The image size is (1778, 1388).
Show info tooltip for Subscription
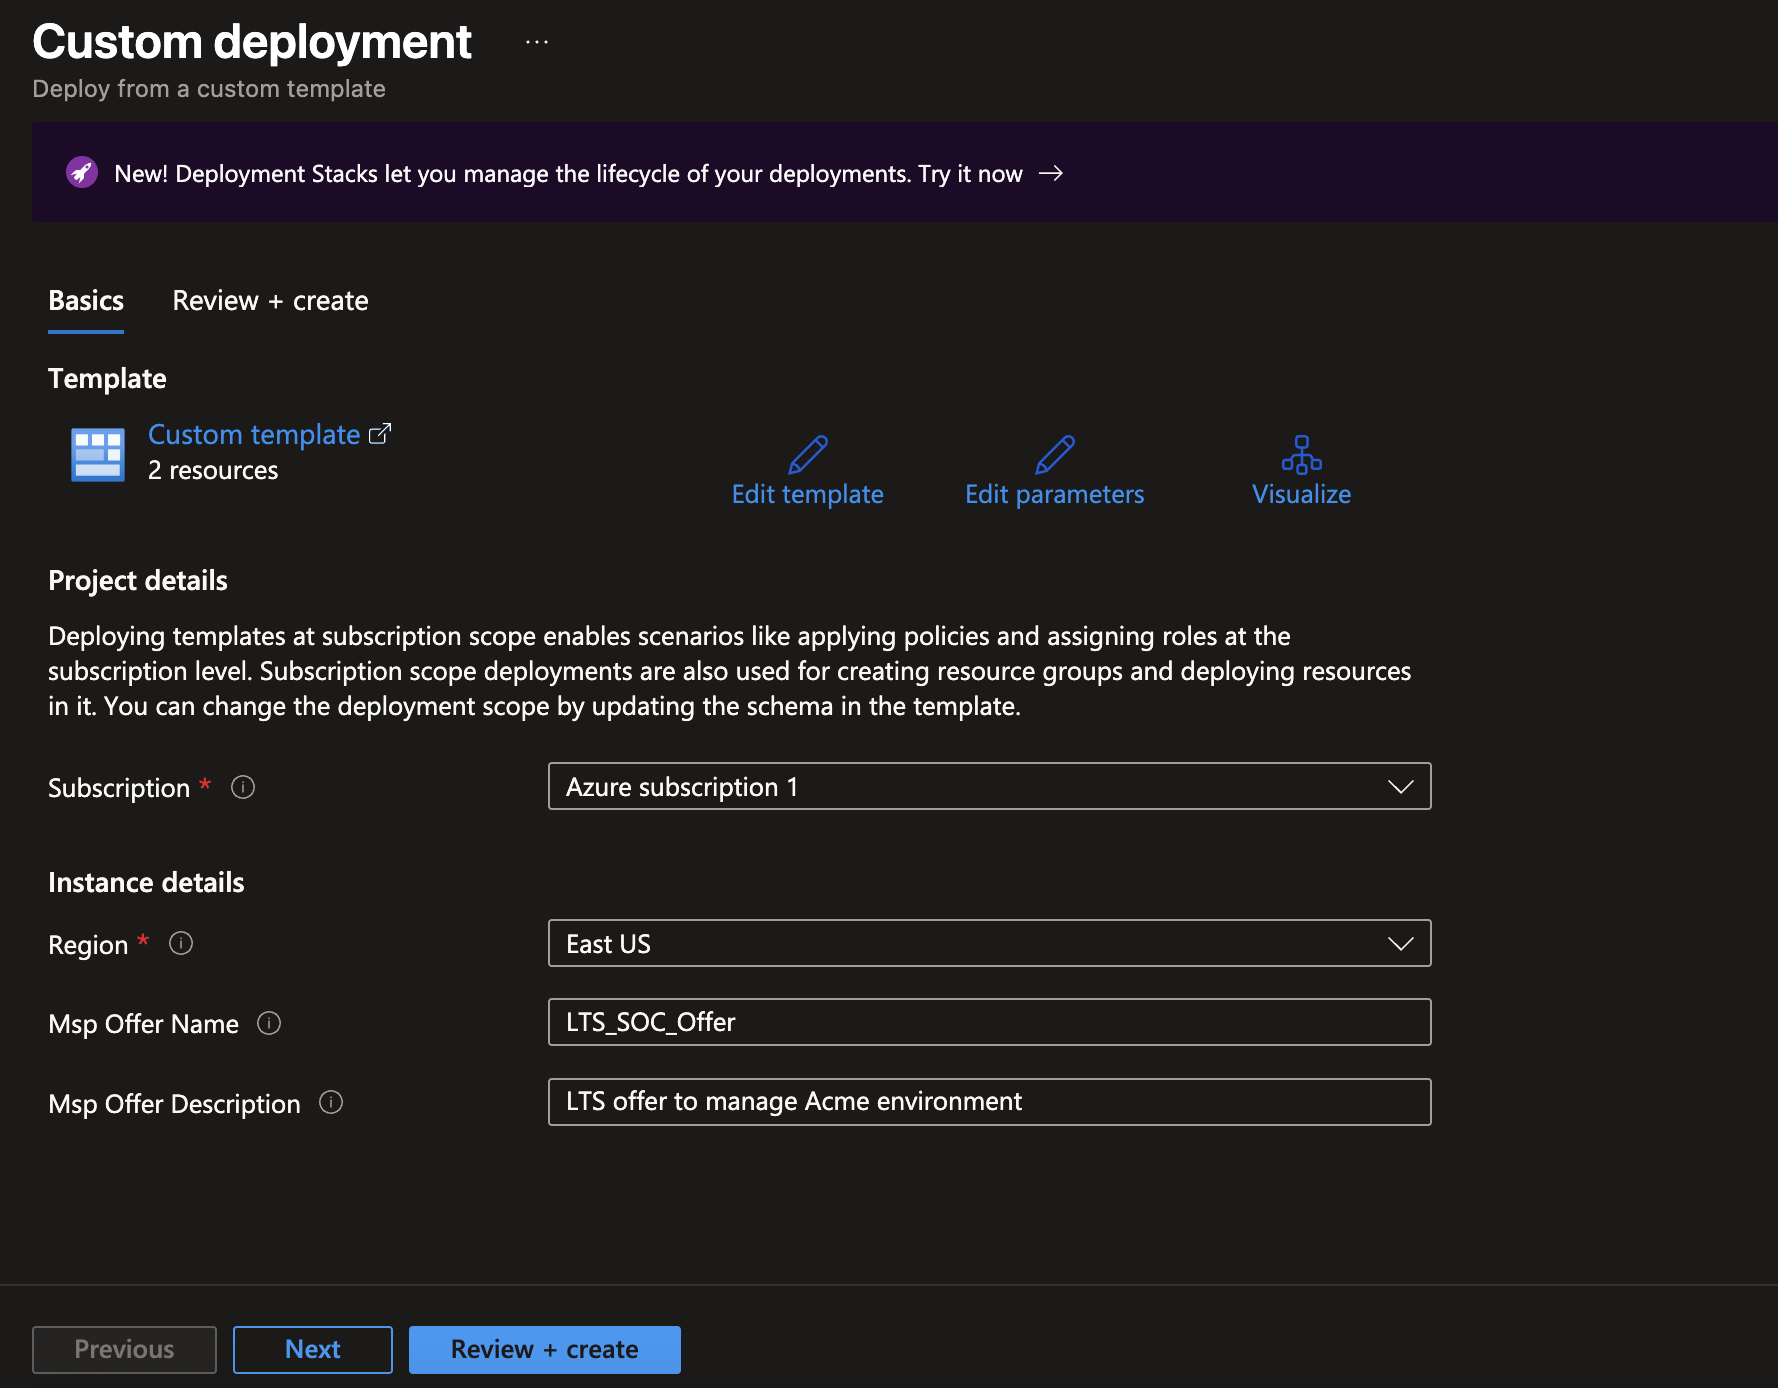point(243,787)
